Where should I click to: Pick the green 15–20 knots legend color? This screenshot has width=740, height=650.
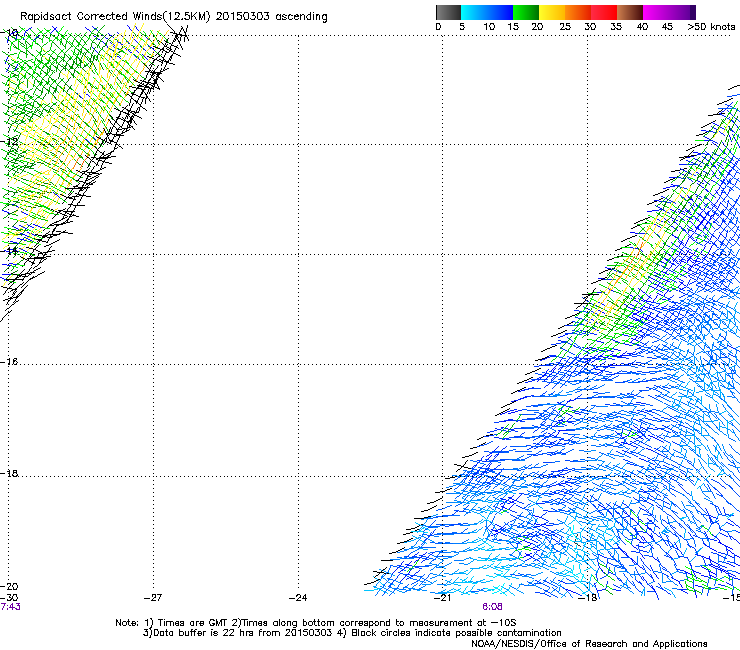(x=526, y=12)
